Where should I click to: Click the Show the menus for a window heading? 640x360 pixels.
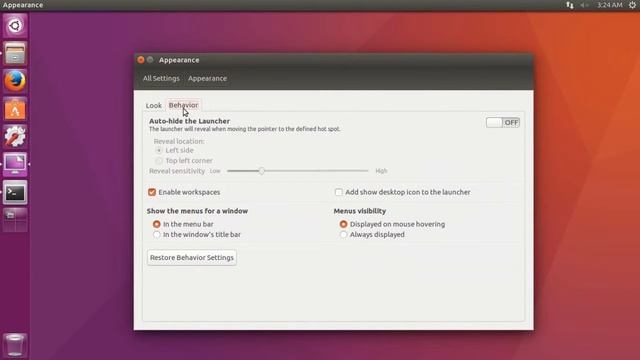tap(197, 211)
